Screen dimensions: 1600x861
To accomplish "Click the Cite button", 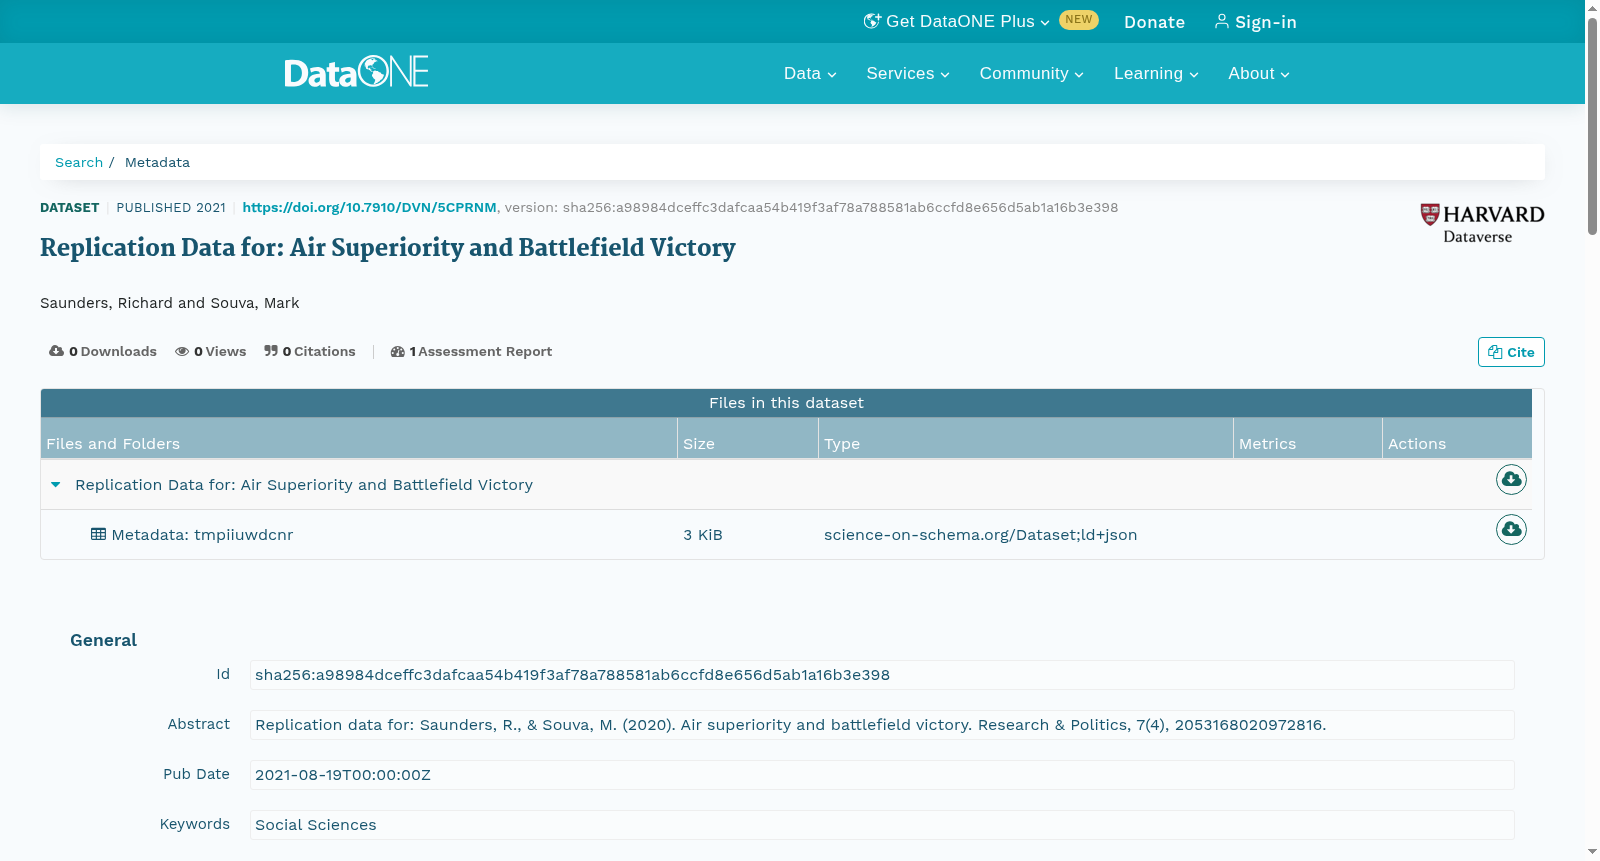I will tap(1511, 352).
